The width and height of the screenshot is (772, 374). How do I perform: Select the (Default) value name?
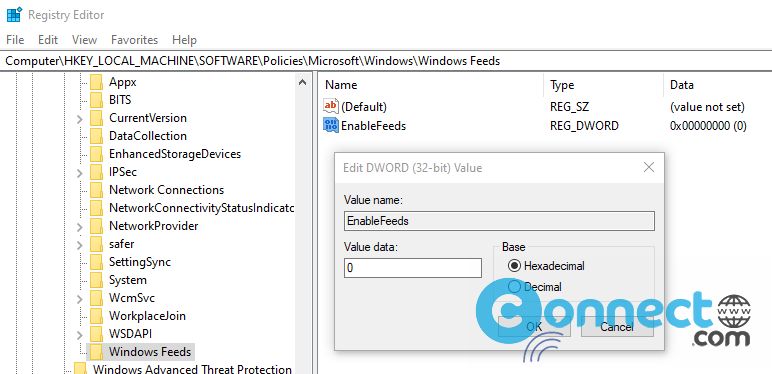[364, 107]
